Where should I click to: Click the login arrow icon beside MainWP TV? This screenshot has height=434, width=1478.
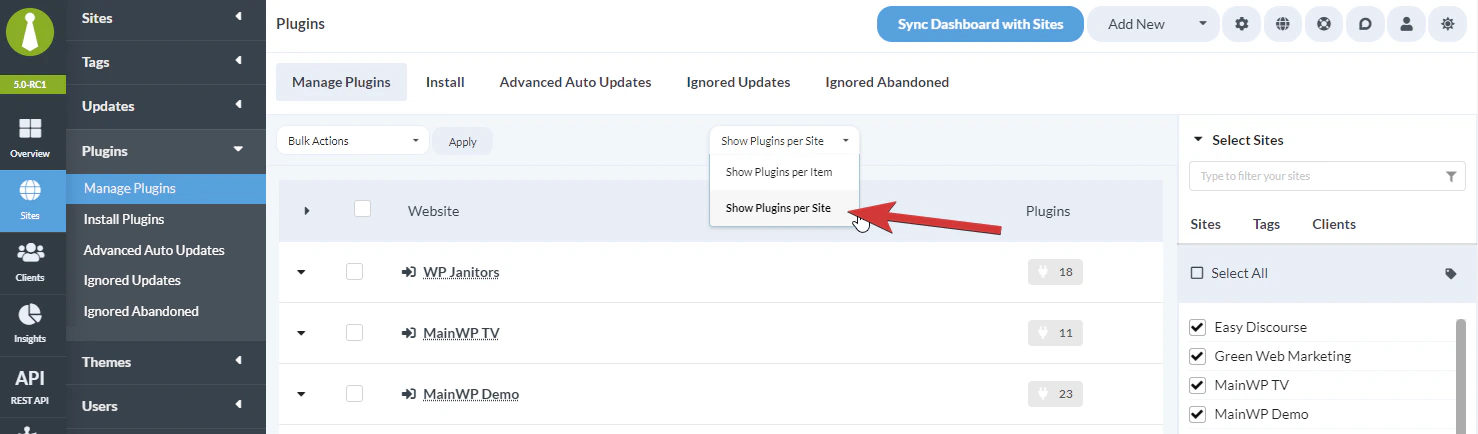409,333
